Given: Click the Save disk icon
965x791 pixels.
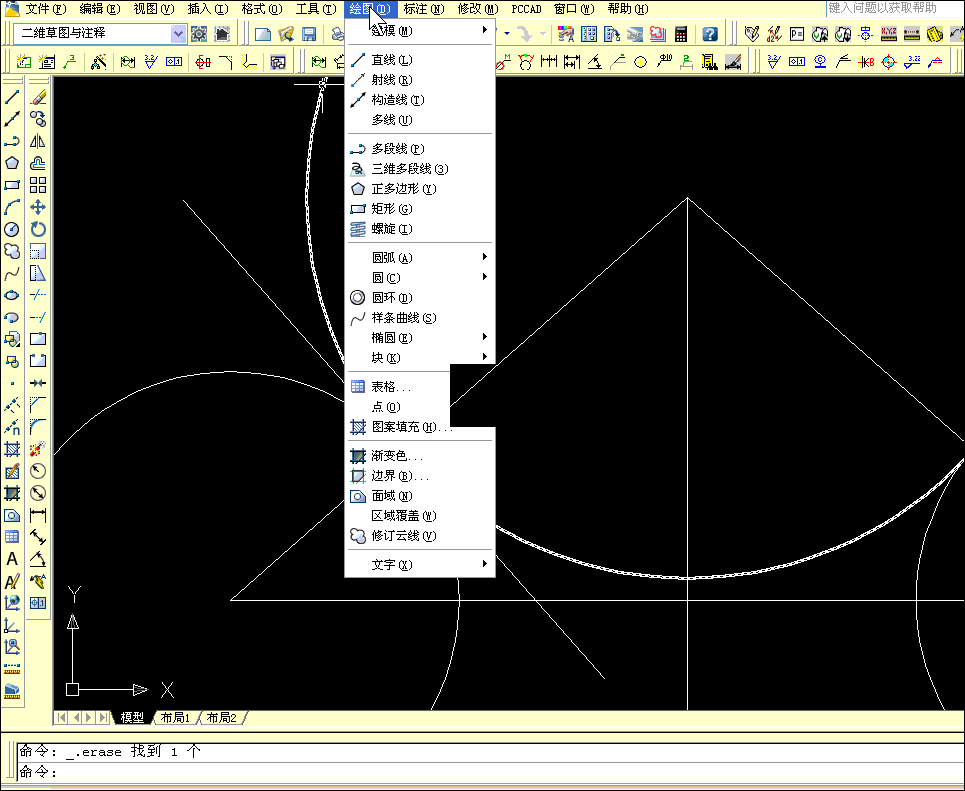Looking at the screenshot, I should [x=309, y=33].
